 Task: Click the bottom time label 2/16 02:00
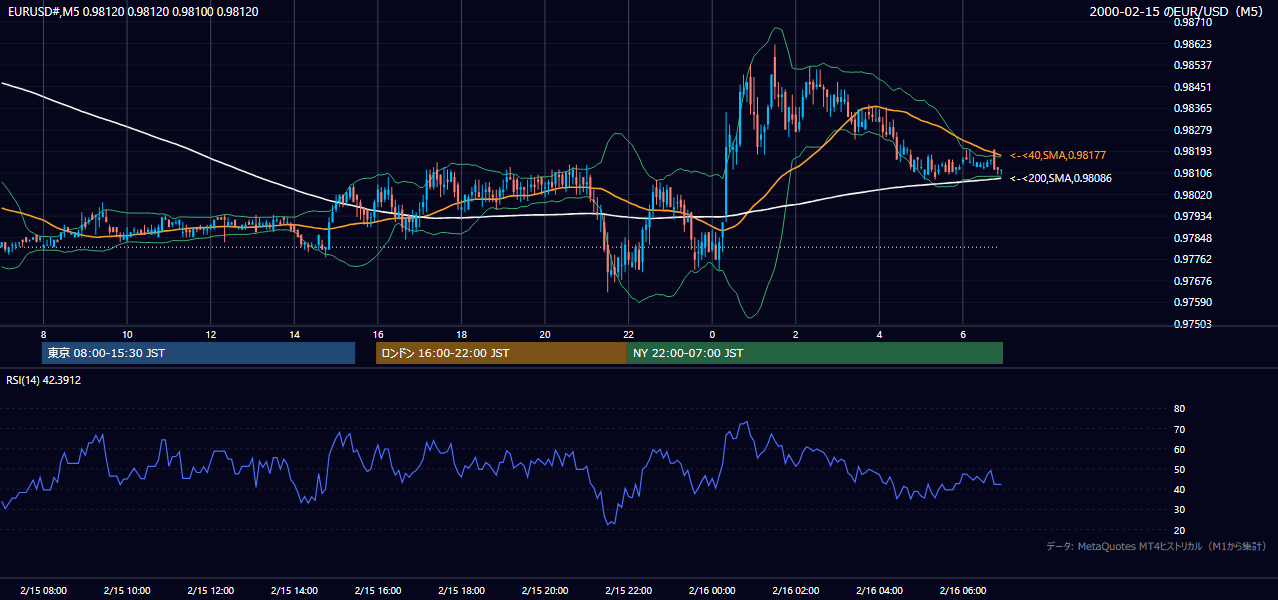click(x=796, y=591)
